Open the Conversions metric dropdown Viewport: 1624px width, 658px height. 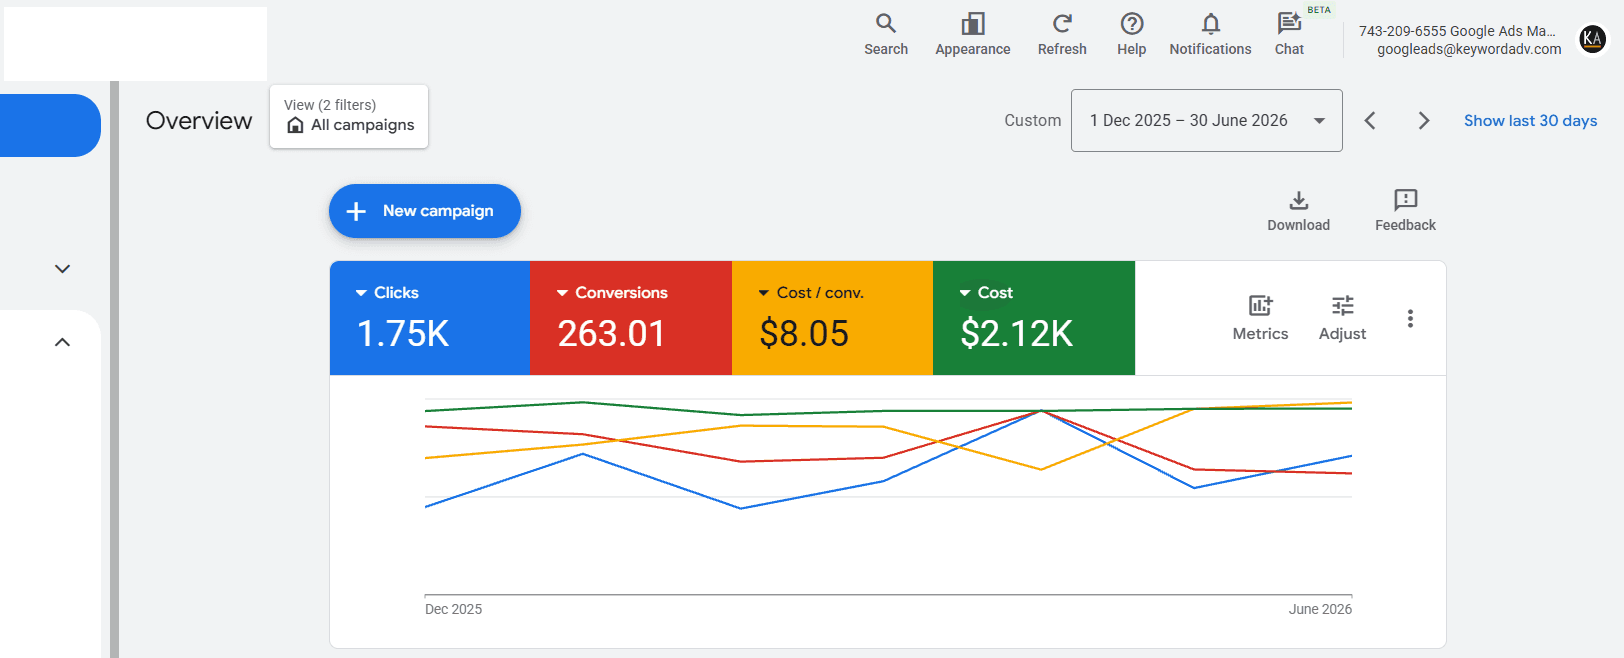(612, 293)
